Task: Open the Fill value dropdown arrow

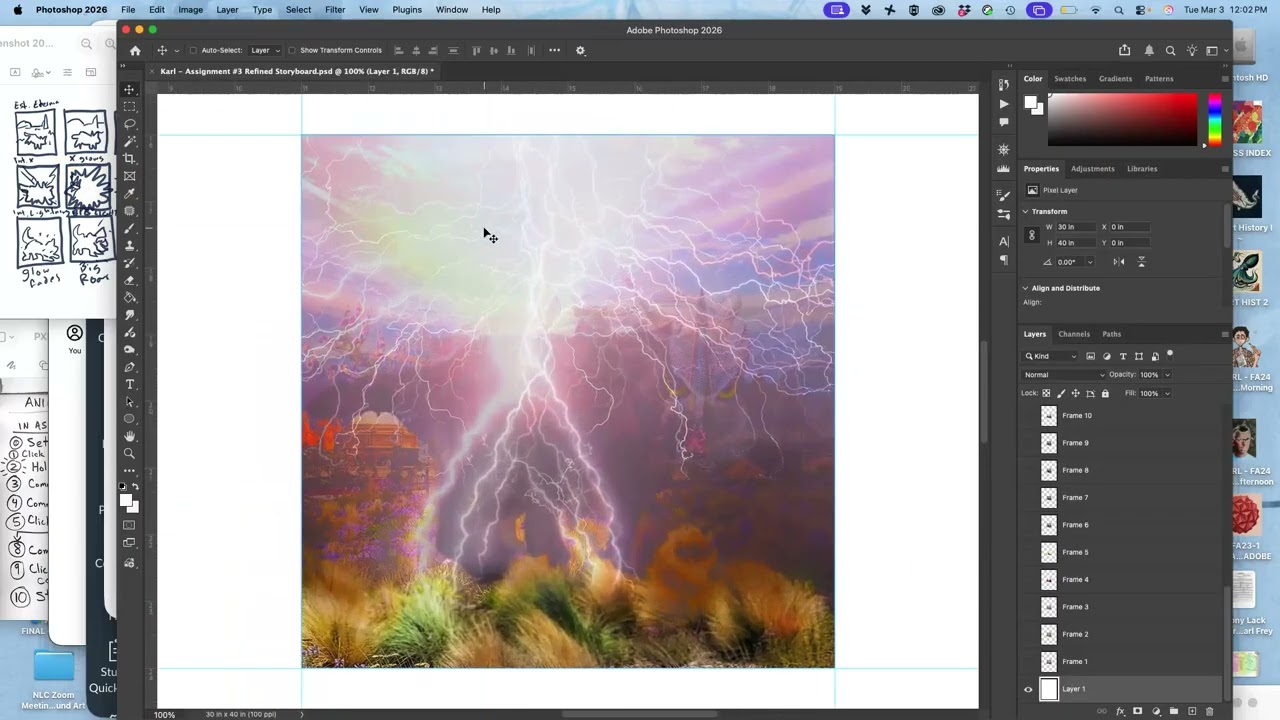Action: pos(1167,393)
